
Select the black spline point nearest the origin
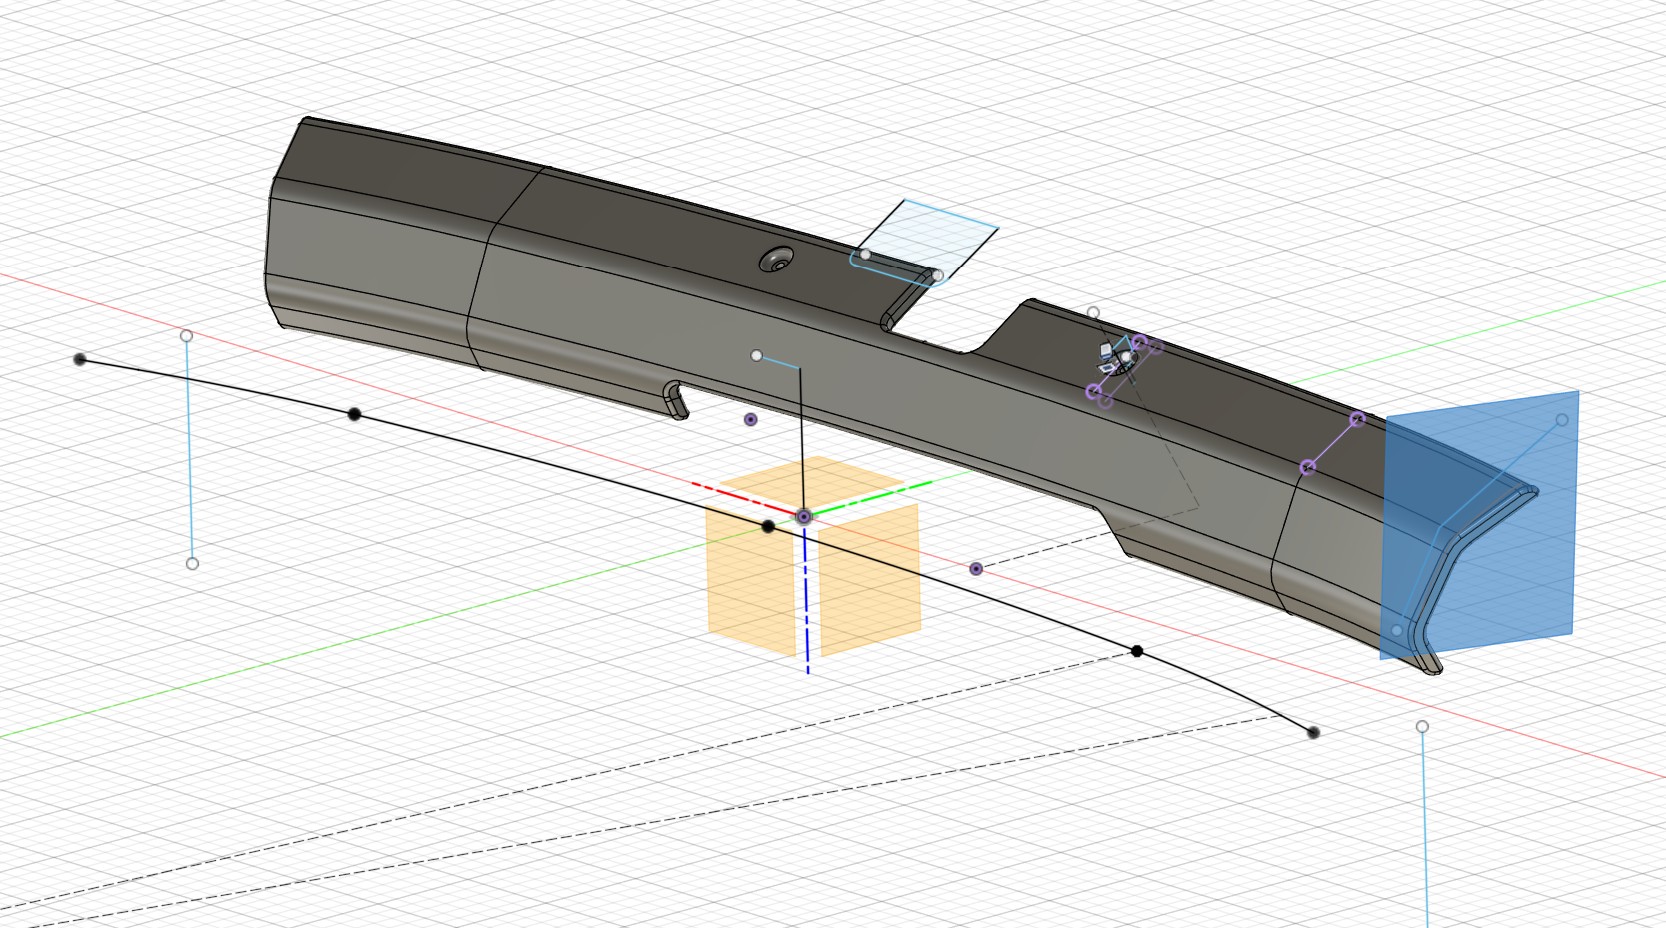(768, 526)
